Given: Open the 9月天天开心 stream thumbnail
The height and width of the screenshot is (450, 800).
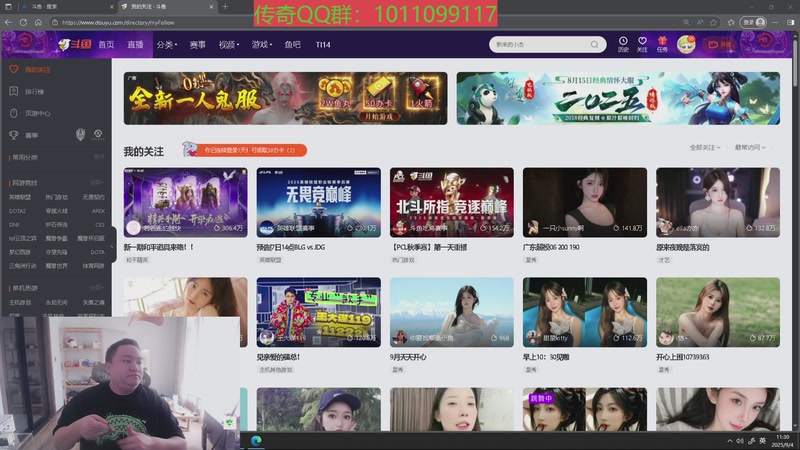Looking at the screenshot, I should coord(452,312).
